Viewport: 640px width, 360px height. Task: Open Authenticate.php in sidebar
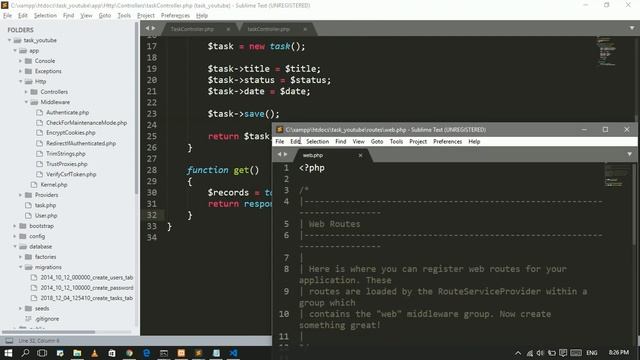pos(67,112)
